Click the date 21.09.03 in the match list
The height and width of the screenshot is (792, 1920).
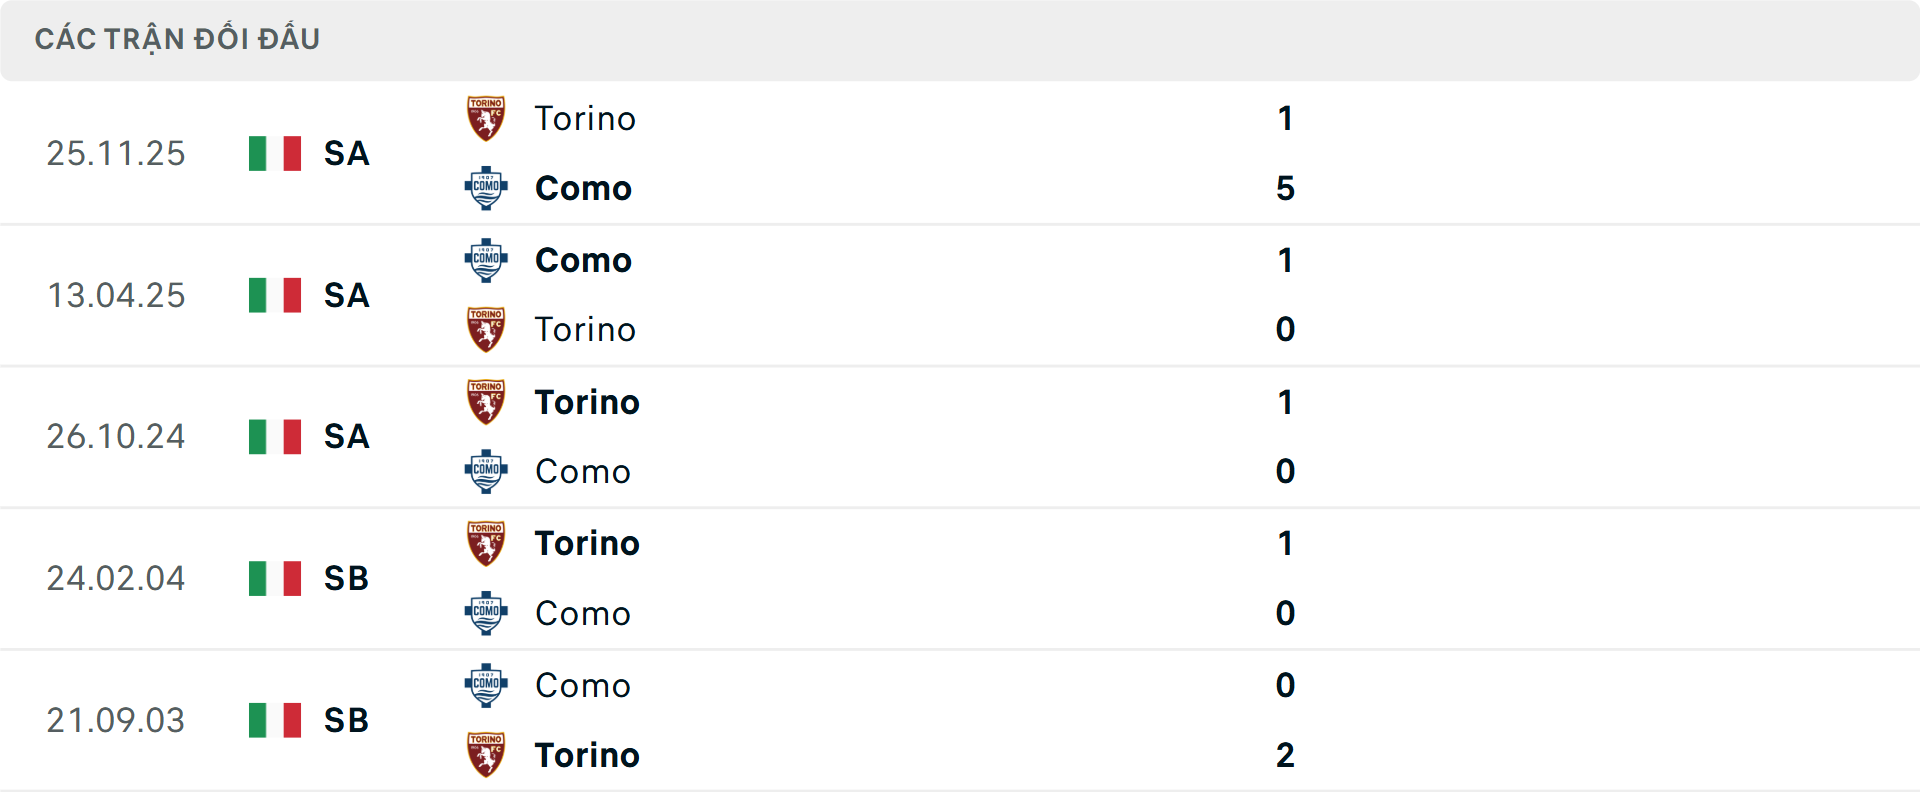tap(116, 720)
